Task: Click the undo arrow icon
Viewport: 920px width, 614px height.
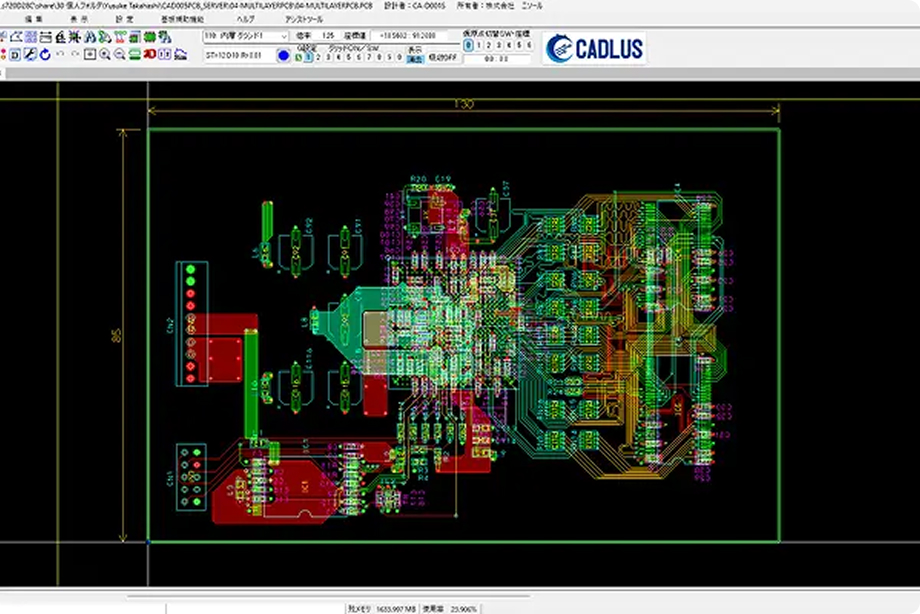Action: click(61, 55)
